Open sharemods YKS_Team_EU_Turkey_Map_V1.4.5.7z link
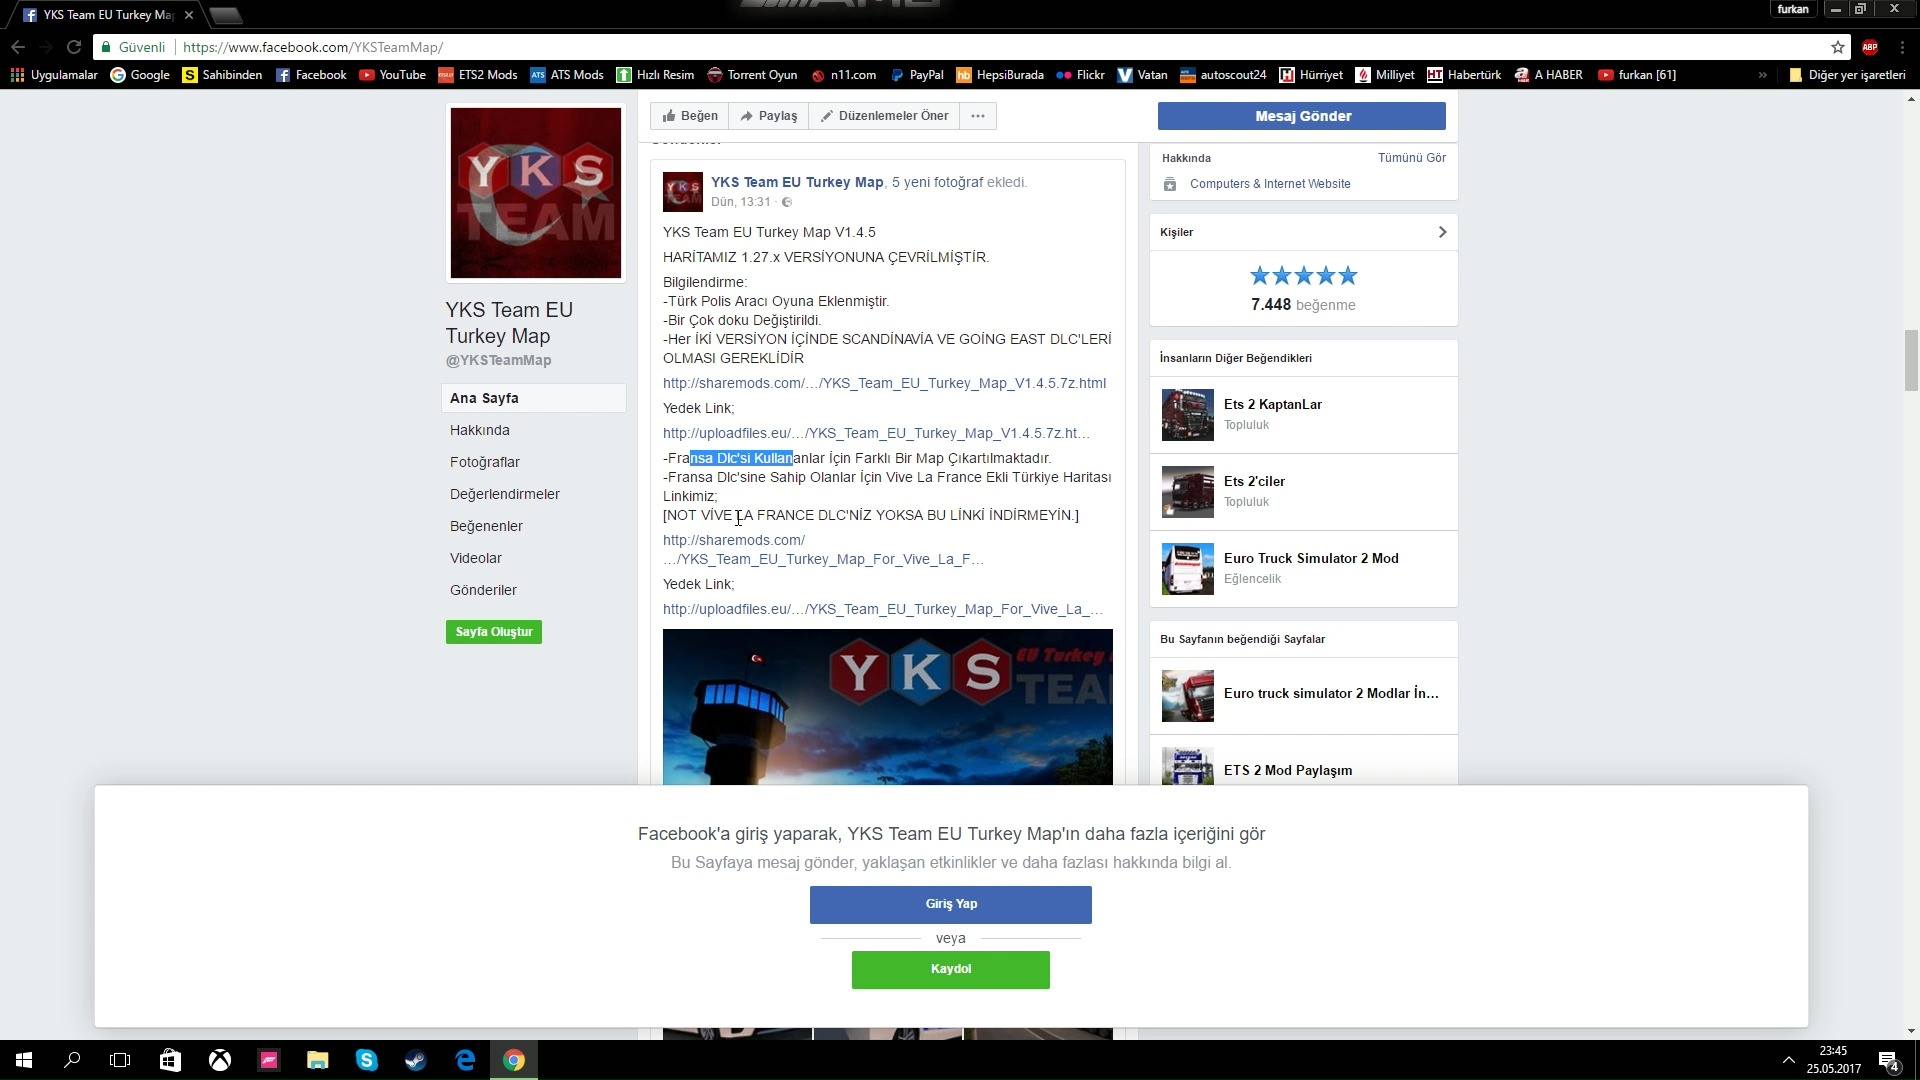The width and height of the screenshot is (1920, 1080). click(884, 383)
